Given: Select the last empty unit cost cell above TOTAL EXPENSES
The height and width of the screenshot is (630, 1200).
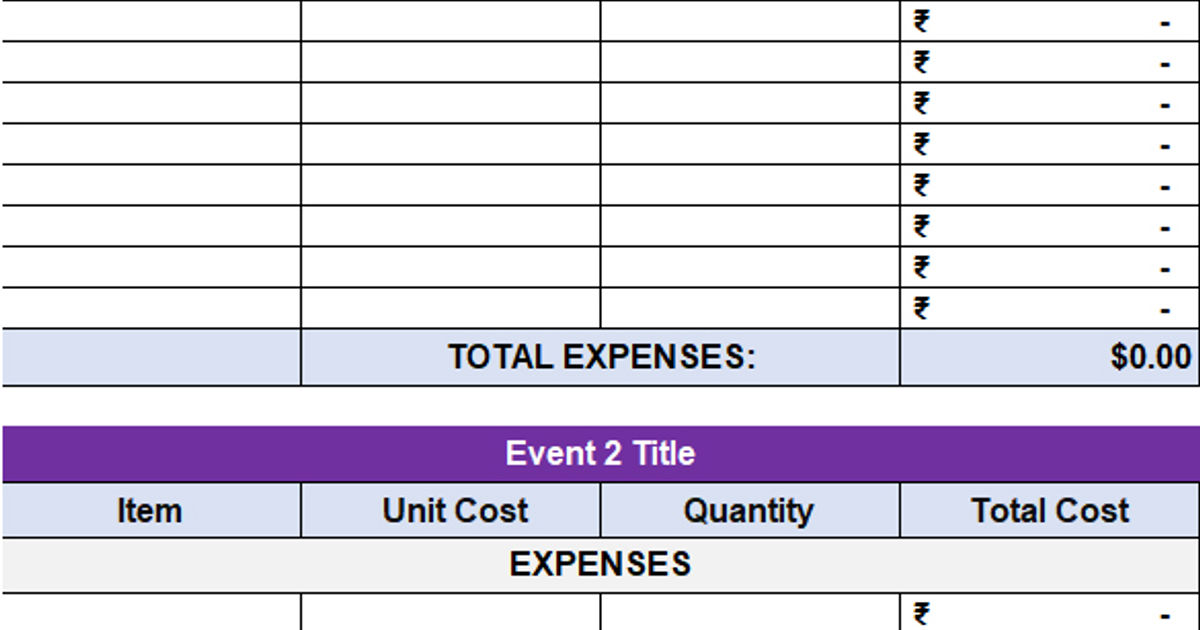Looking at the screenshot, I should click(x=451, y=309).
